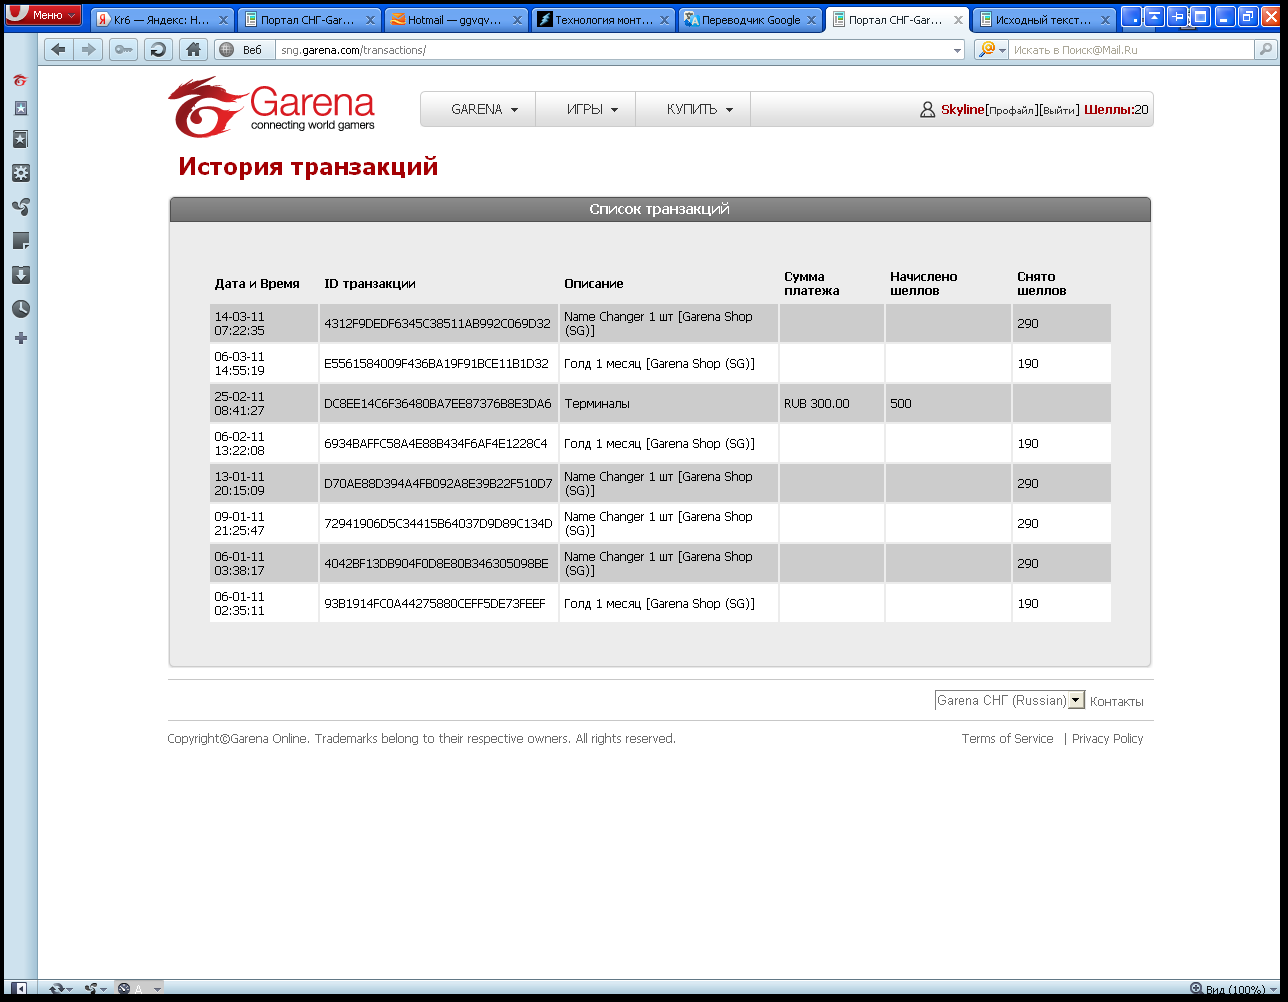Open the Профайл link

click(x=1011, y=110)
